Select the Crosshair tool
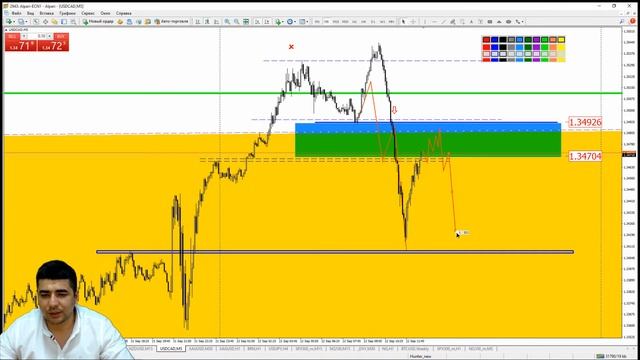Image resolution: width=640 pixels, height=360 pixels. (413, 21)
